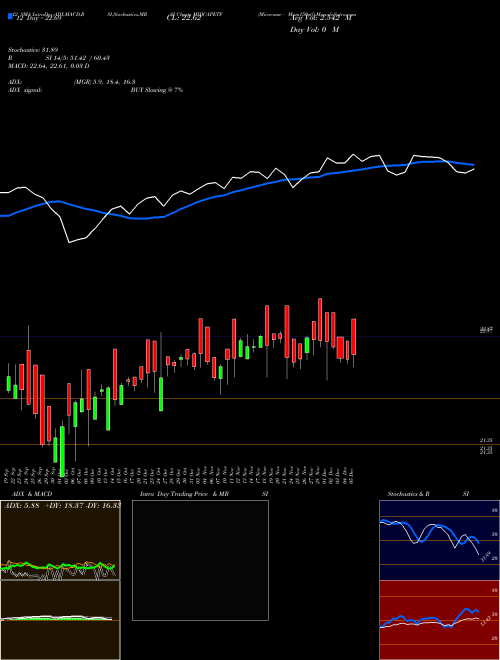
Task: Click the 'Stochastics & R SI' panel title
Action: 428,494
